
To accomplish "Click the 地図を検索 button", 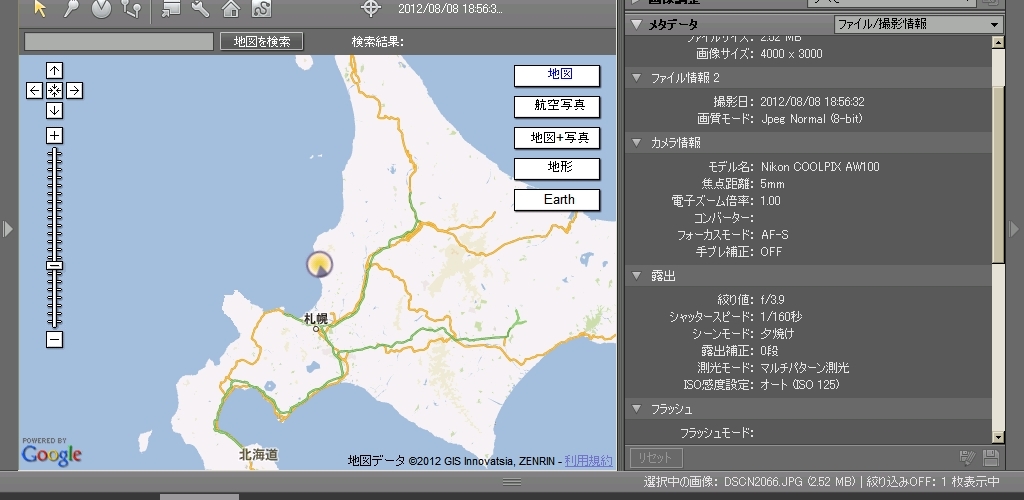I will (261, 41).
